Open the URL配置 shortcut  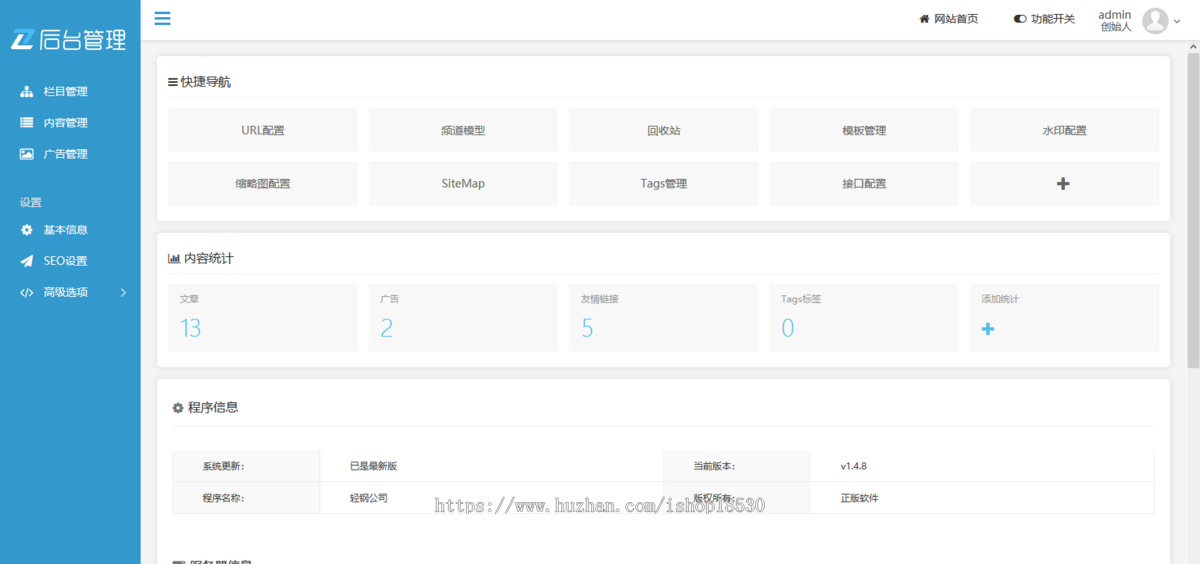pyautogui.click(x=263, y=130)
